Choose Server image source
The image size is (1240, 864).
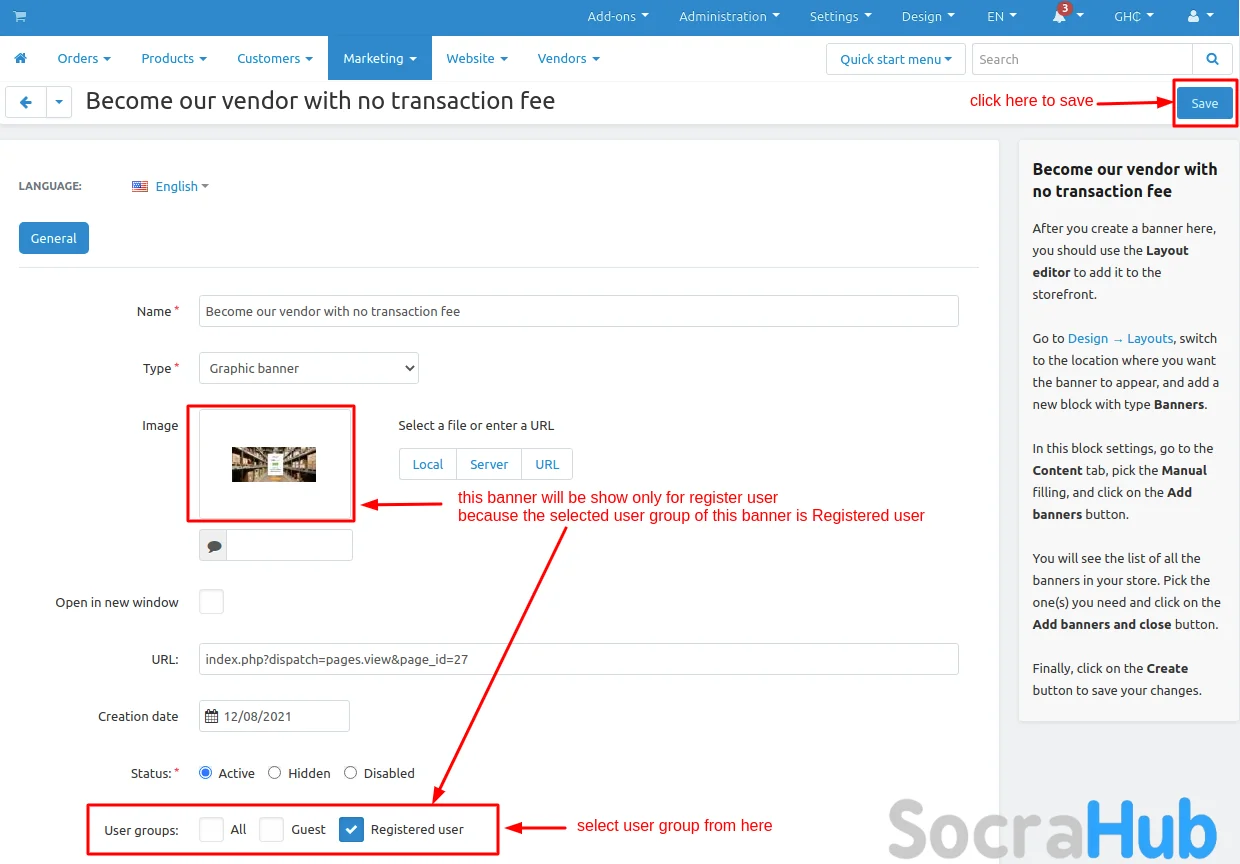pyautogui.click(x=489, y=464)
